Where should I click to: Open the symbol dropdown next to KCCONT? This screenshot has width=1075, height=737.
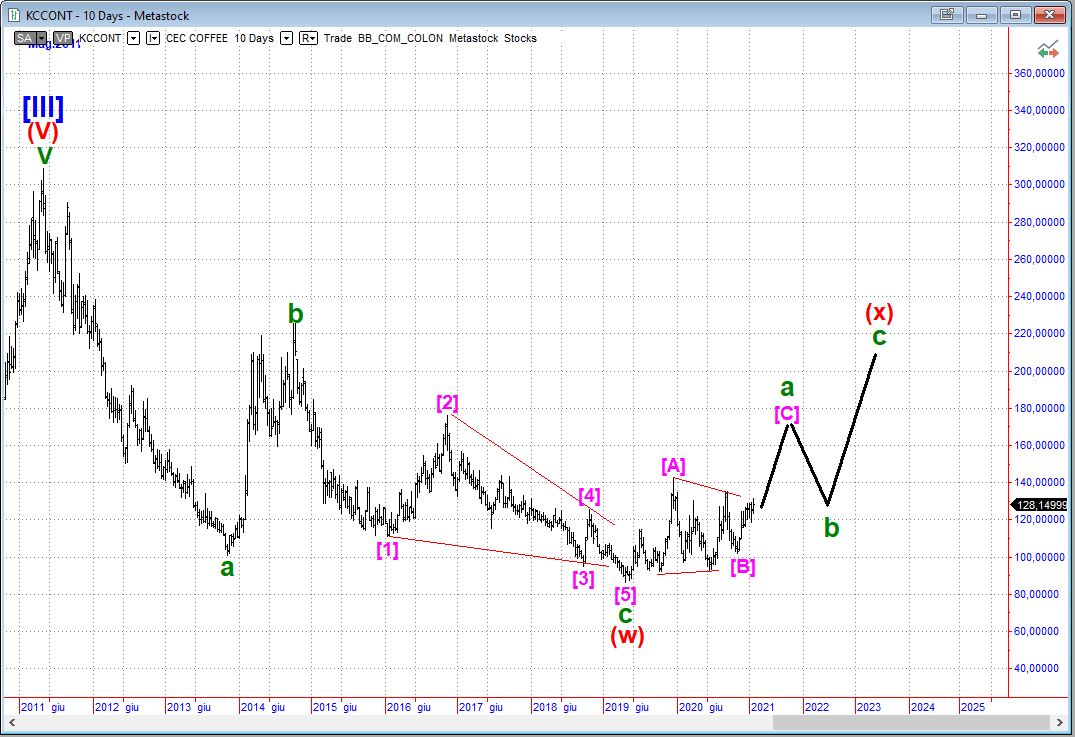[x=134, y=38]
